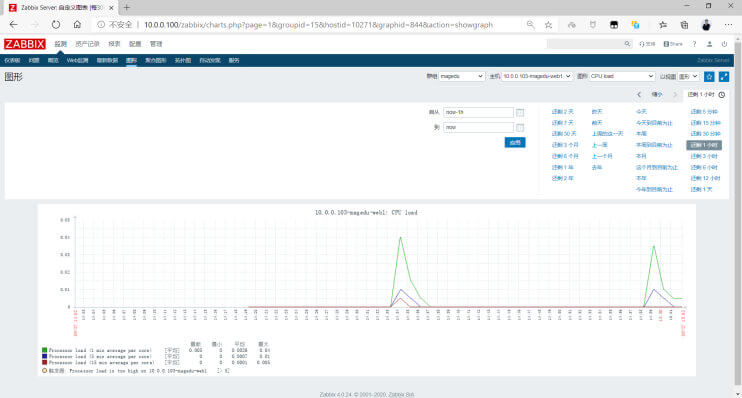Open the 报表 (Reports) top menu

[114, 44]
